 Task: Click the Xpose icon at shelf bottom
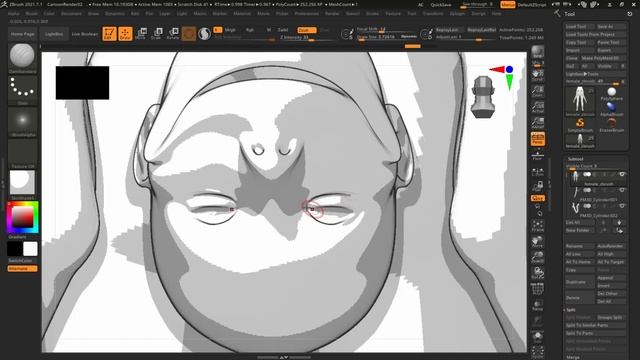tap(538, 352)
